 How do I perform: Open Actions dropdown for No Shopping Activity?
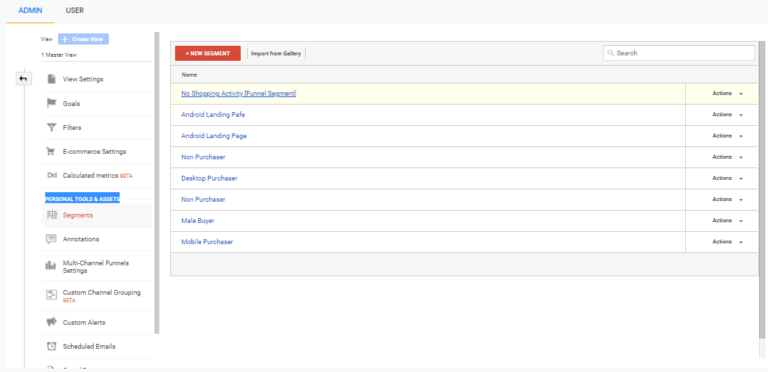pos(727,93)
